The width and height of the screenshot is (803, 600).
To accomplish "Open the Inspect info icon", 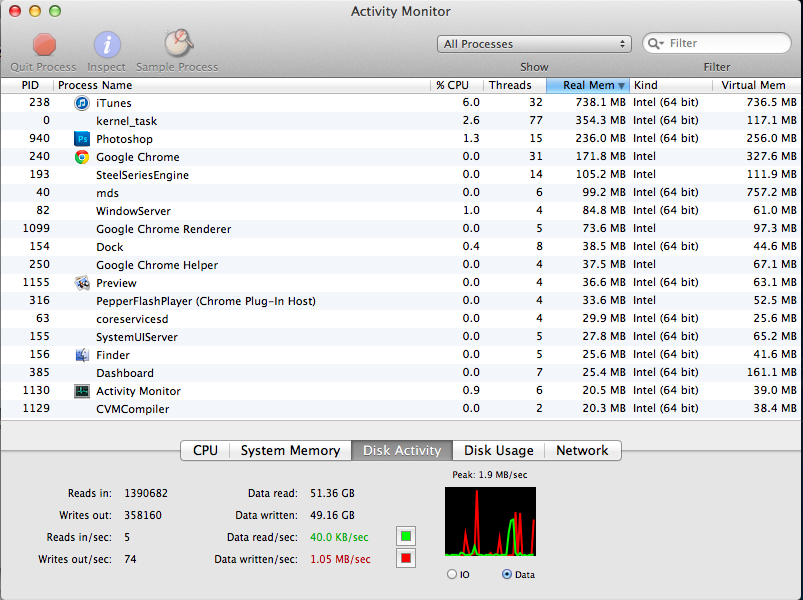I will pyautogui.click(x=107, y=45).
